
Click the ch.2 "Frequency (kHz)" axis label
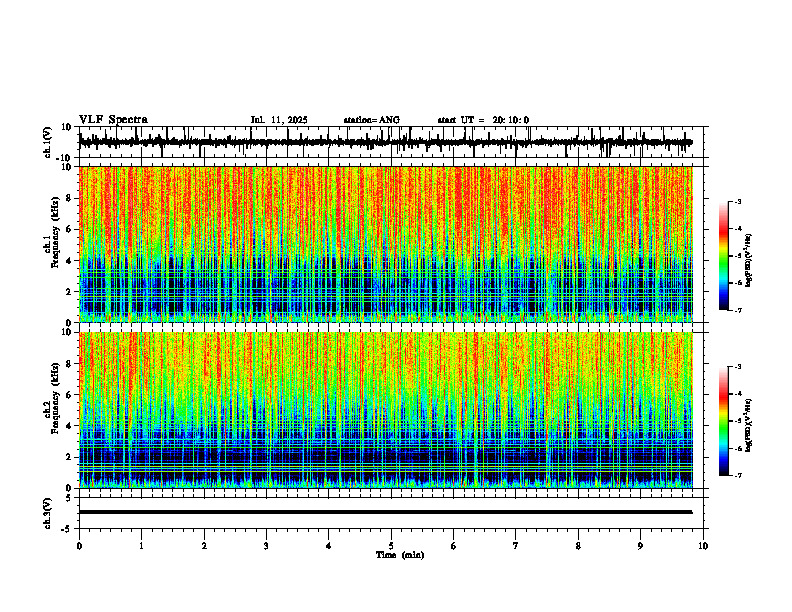[x=55, y=398]
